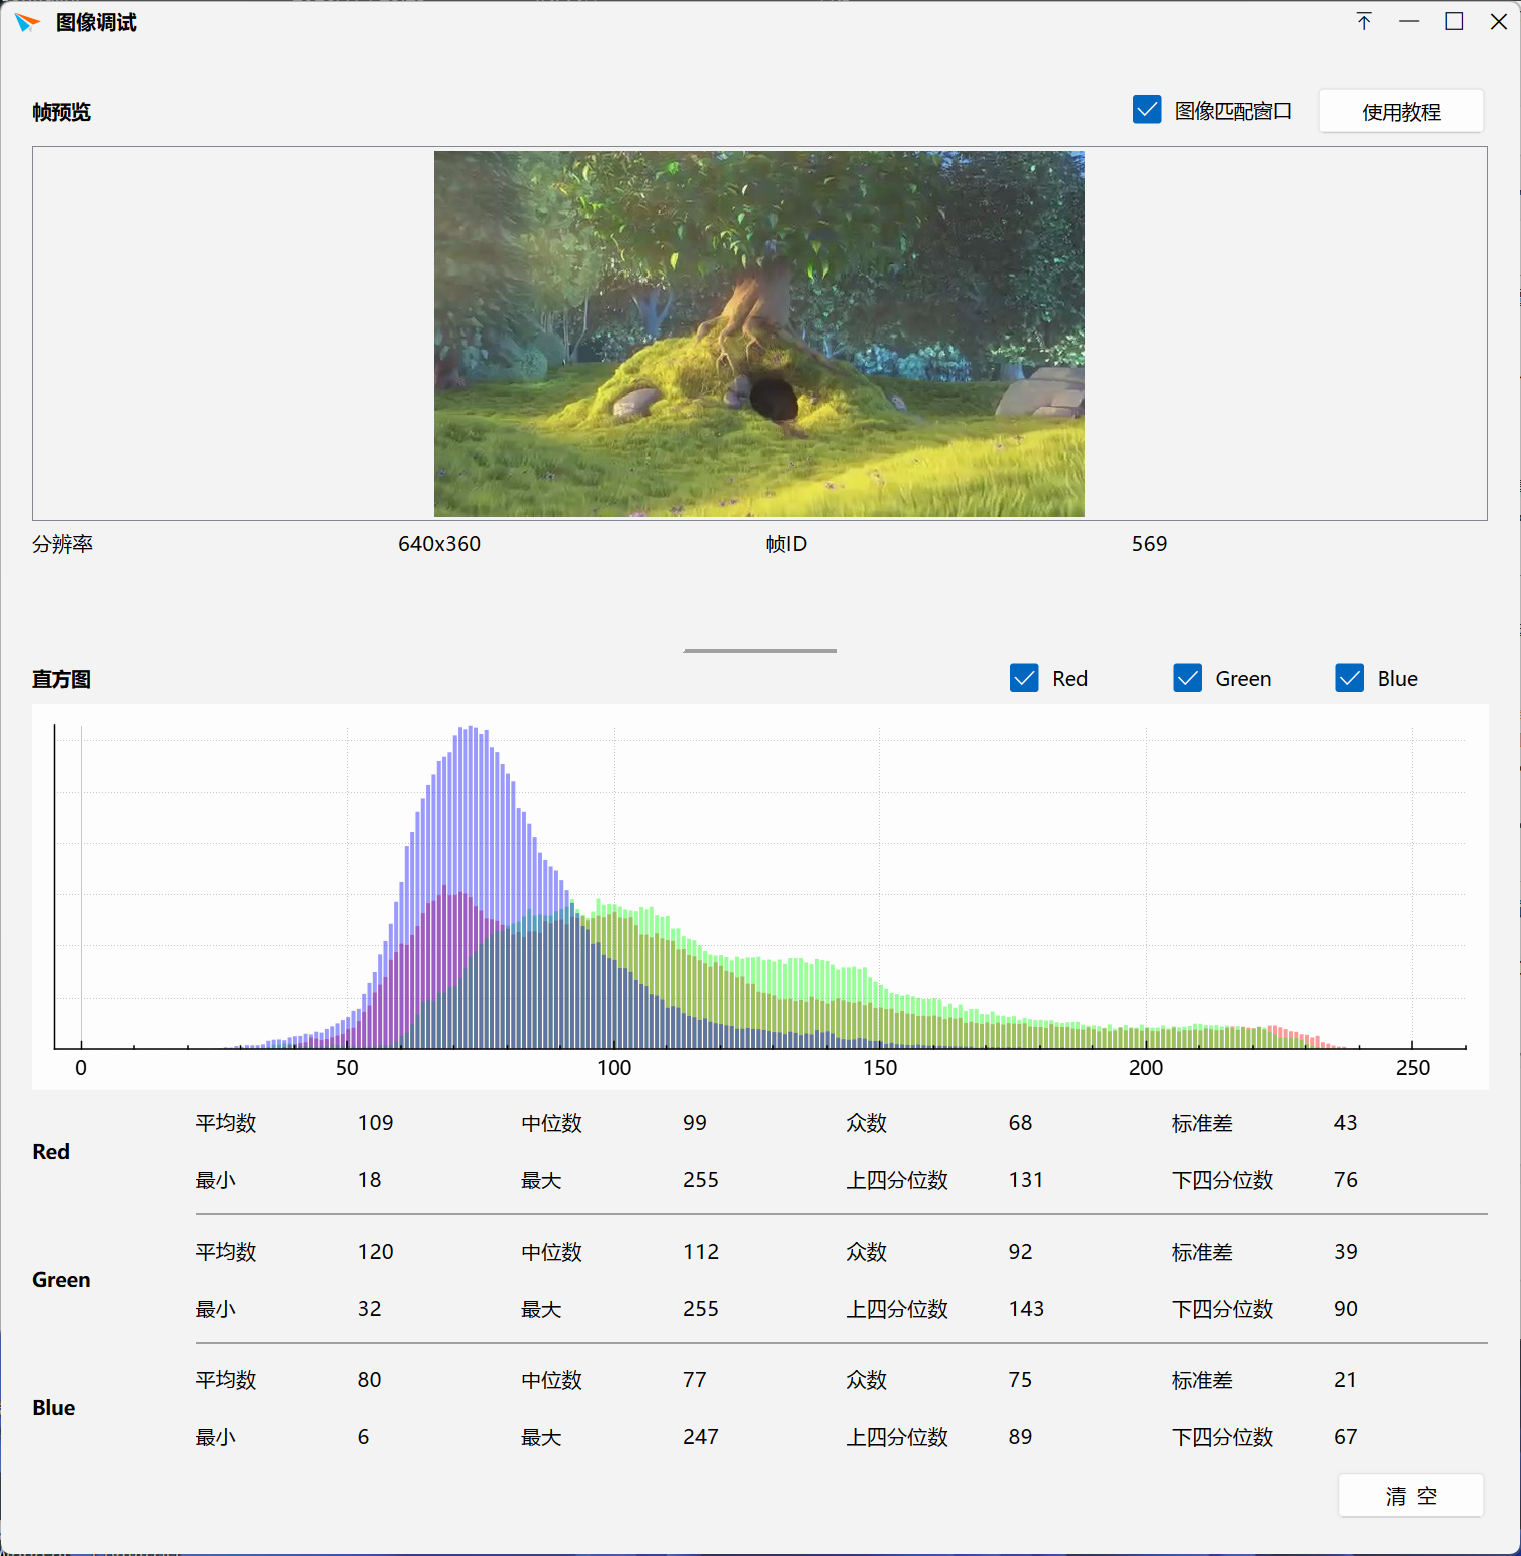Minimize the 图像调试 window
This screenshot has width=1521, height=1556.
pyautogui.click(x=1409, y=22)
